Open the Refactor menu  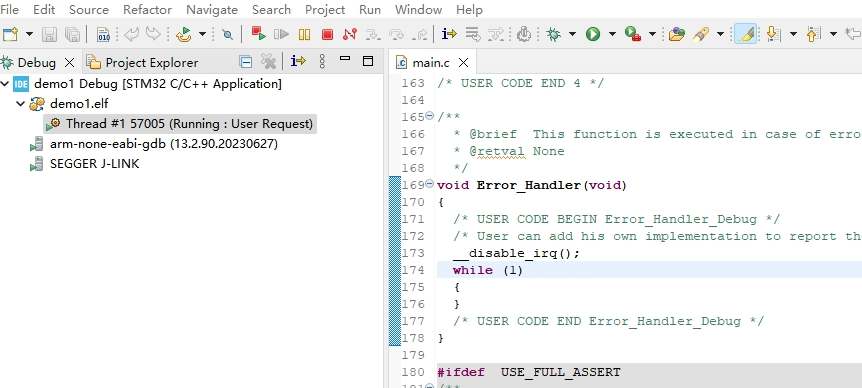(x=147, y=9)
